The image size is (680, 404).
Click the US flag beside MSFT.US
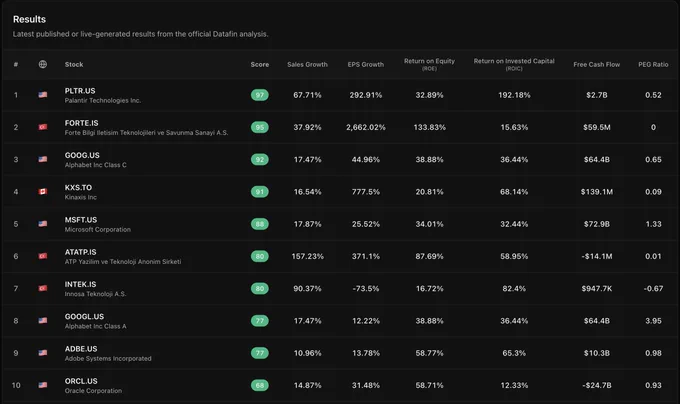(x=42, y=224)
